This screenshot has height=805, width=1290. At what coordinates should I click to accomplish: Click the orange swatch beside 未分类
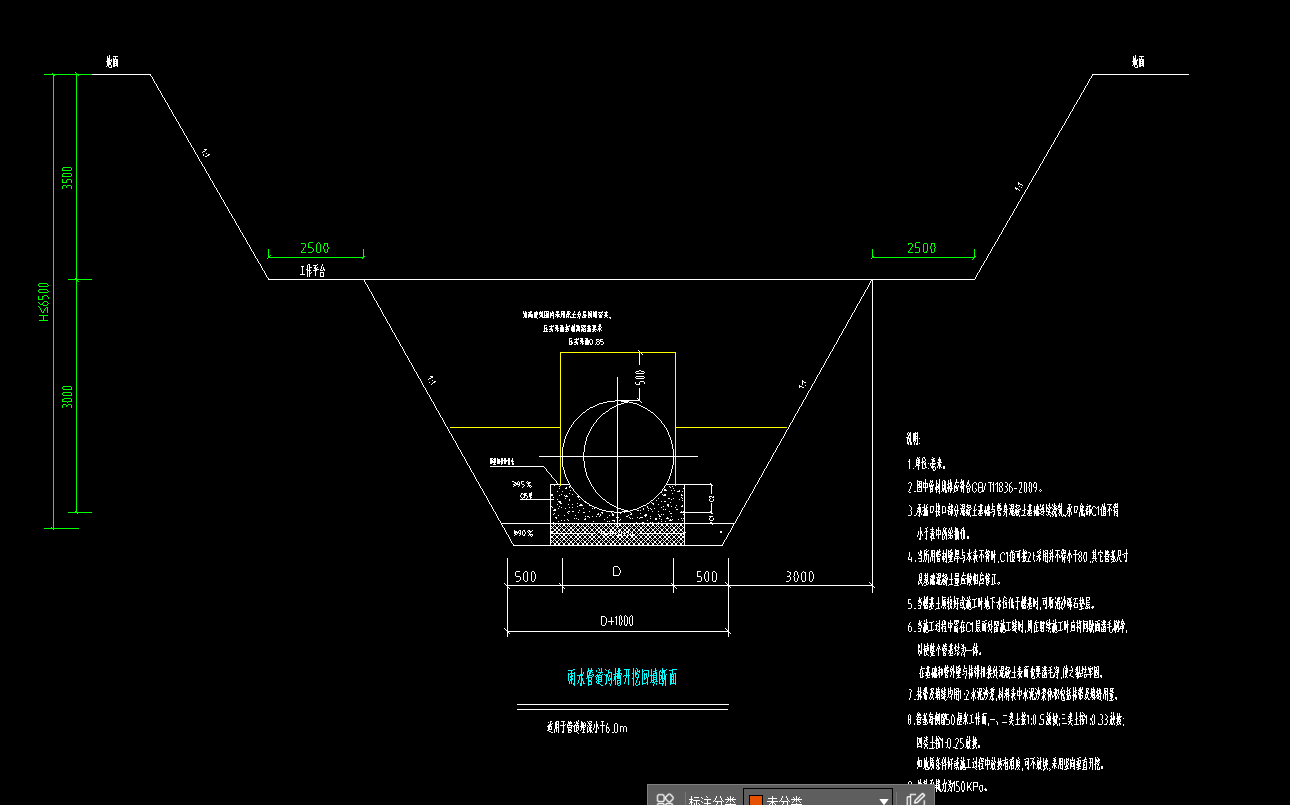pos(756,800)
